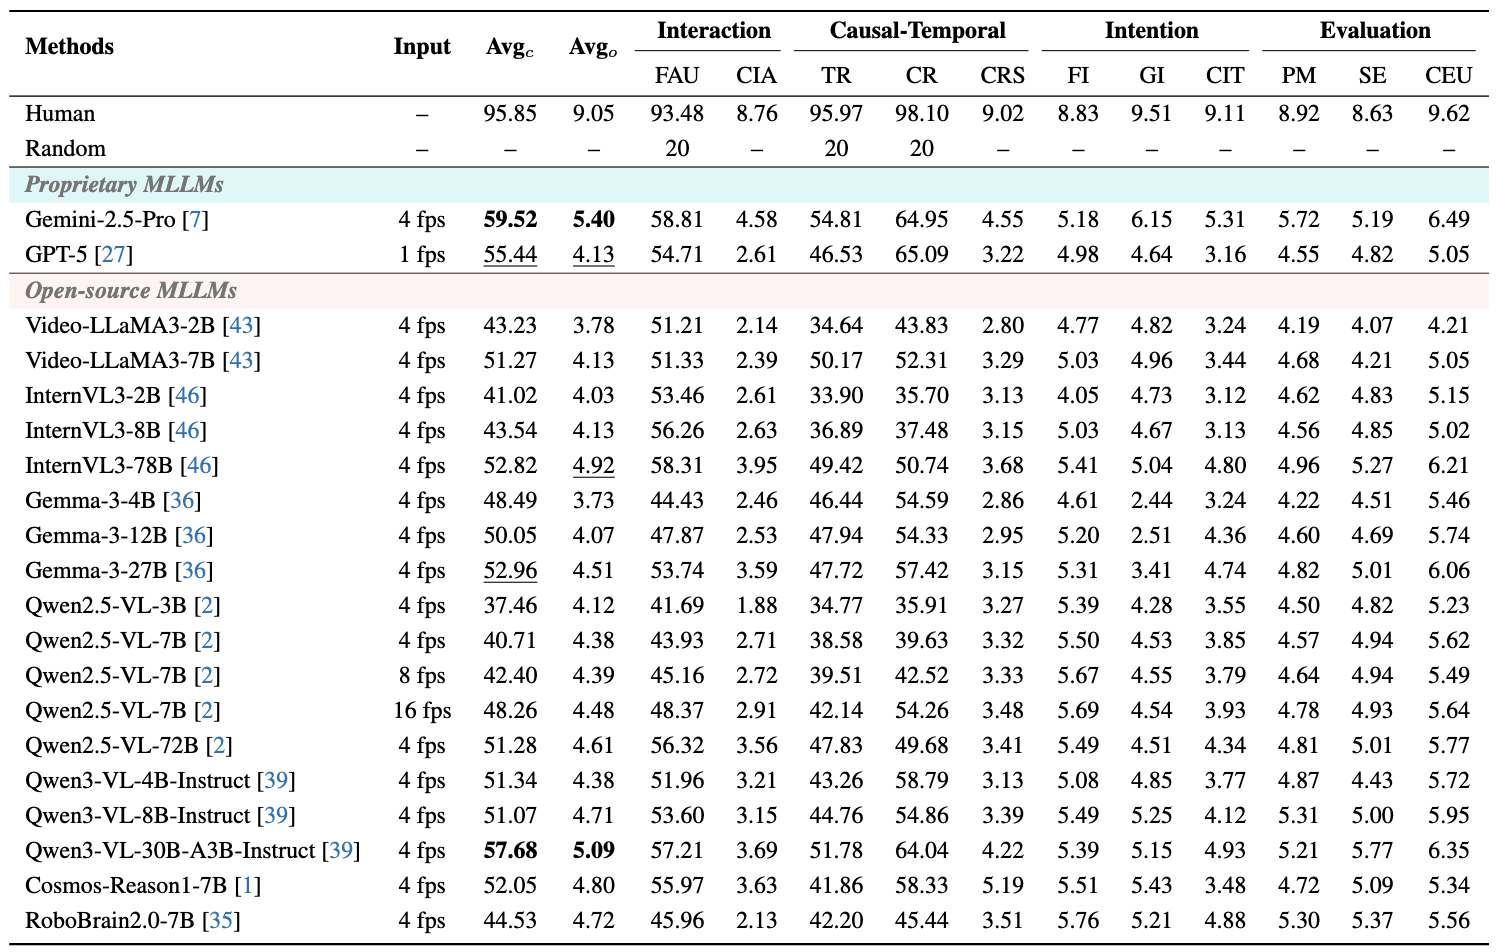Follow citation 36 beside Gemma-3-27B
The height and width of the screenshot is (952, 1496).
[194, 571]
